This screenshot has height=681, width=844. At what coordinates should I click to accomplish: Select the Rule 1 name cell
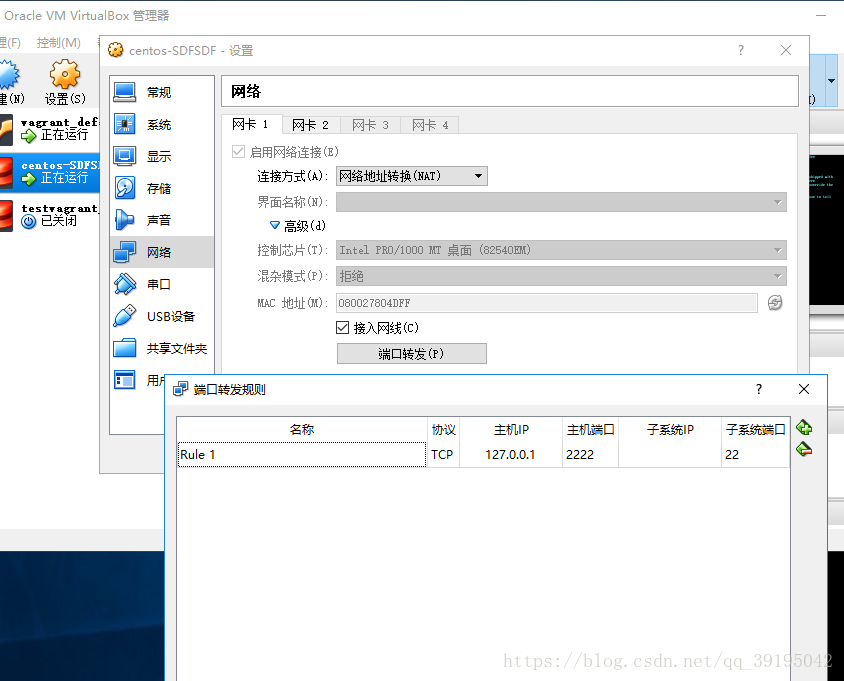click(302, 454)
